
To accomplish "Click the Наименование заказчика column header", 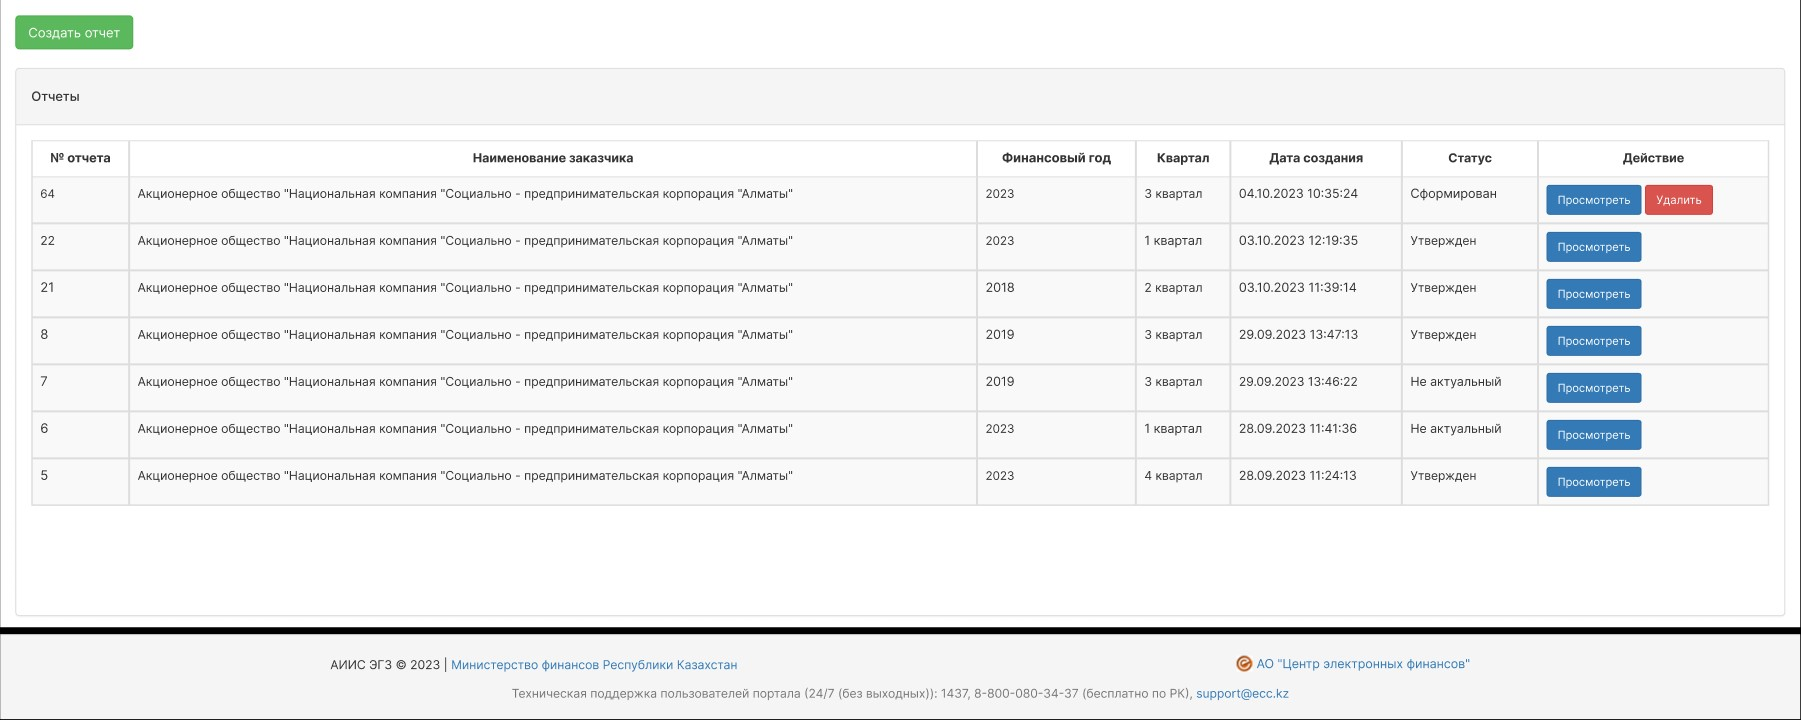I will coord(553,158).
